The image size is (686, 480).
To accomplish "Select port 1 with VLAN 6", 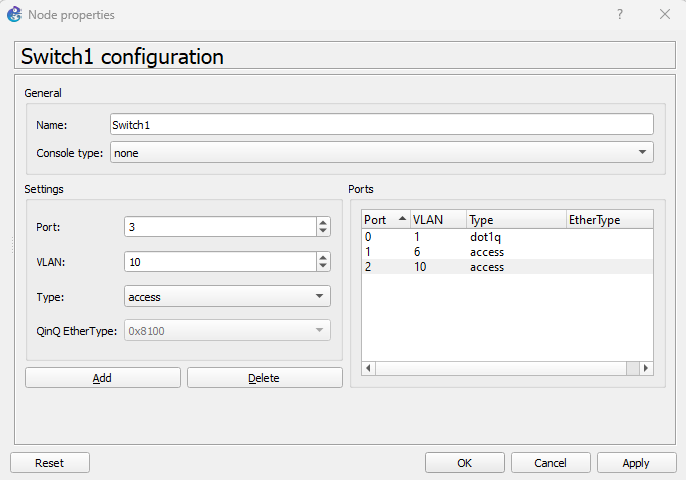I will click(x=440, y=252).
